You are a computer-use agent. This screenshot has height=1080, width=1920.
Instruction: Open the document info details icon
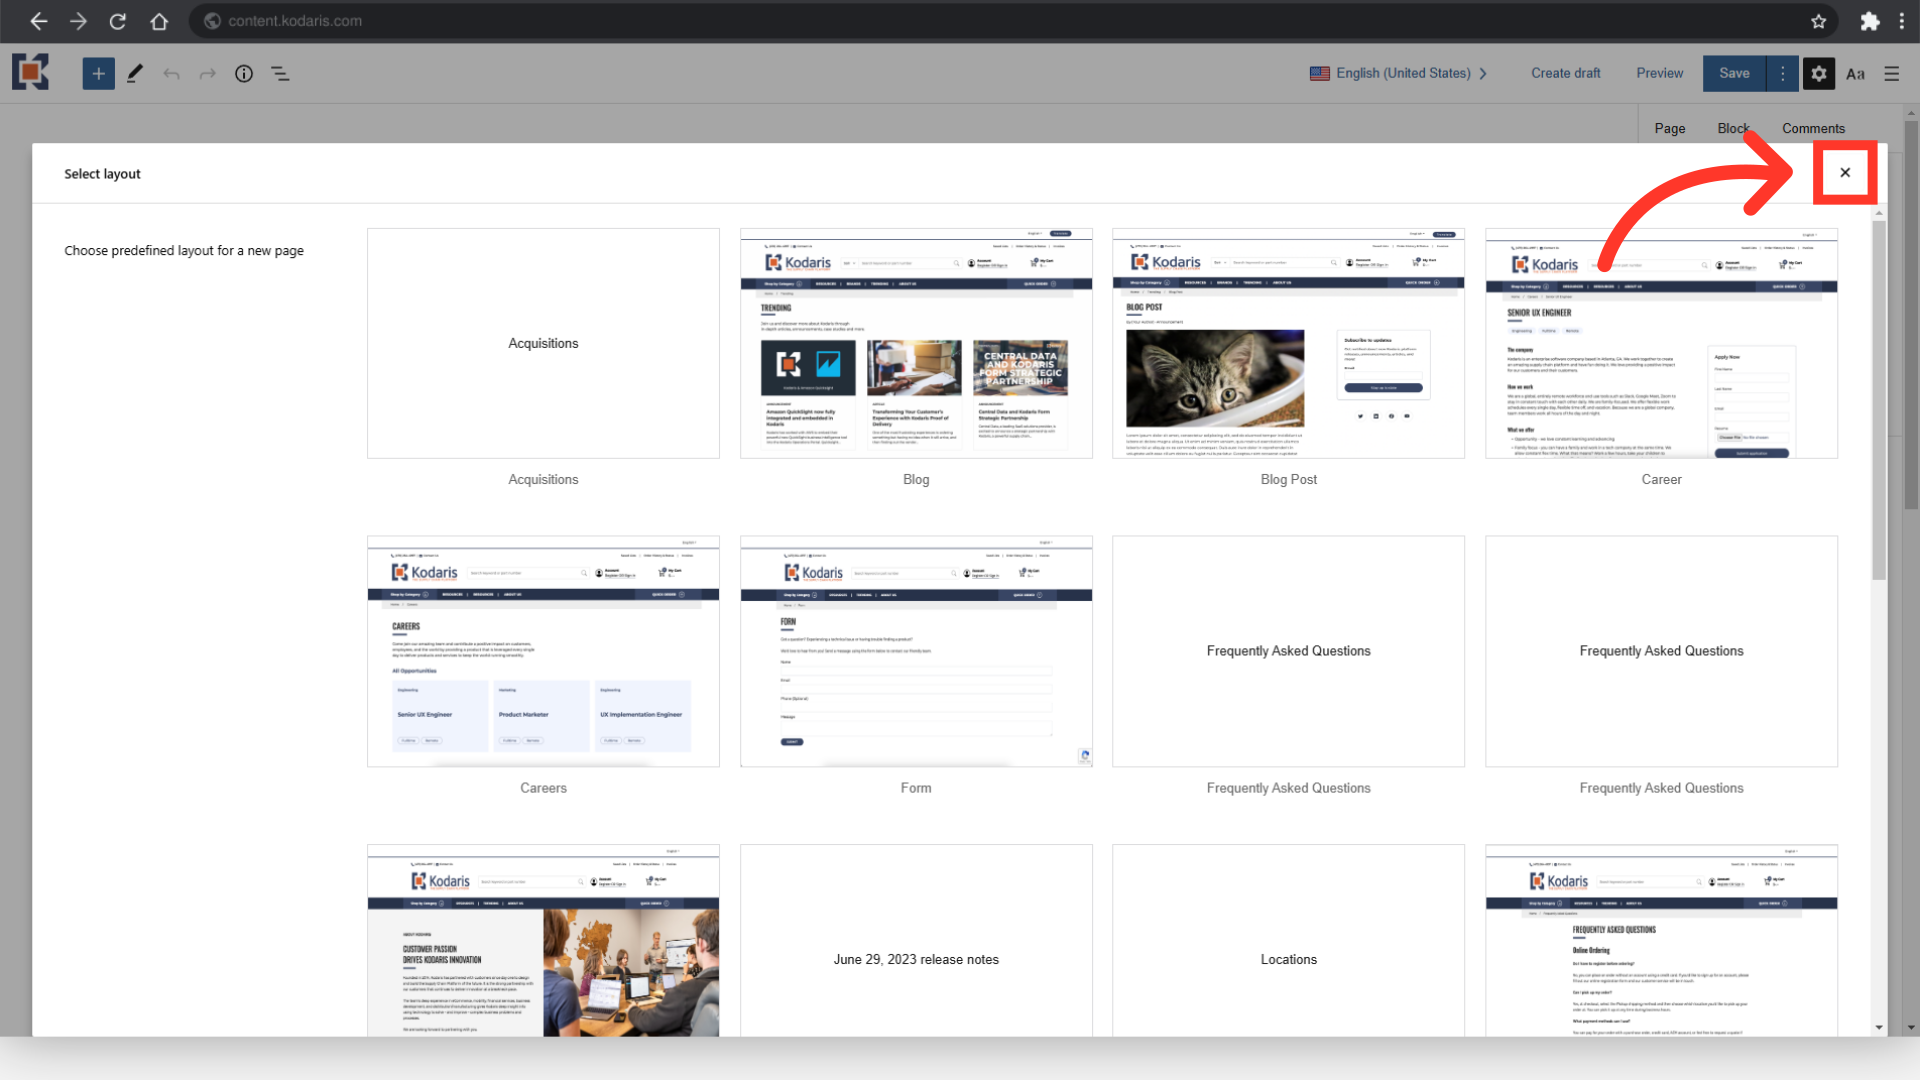(244, 73)
